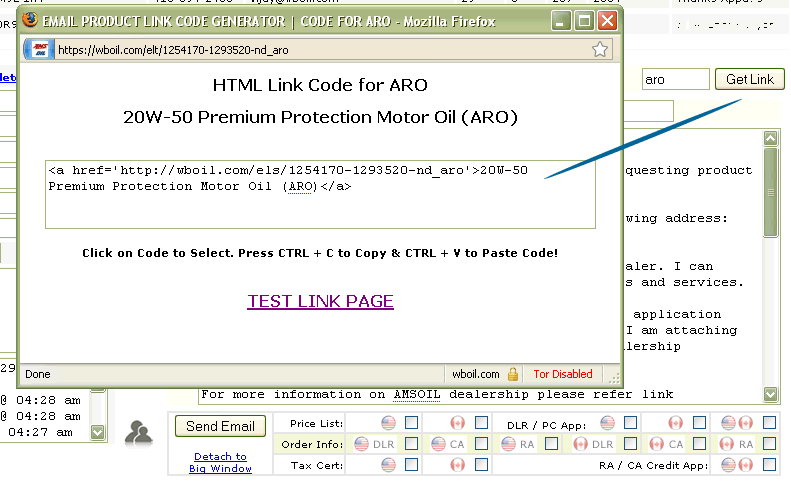The height and width of the screenshot is (486, 791).
Task: Click the US flag in the Tax Cert row
Action: (x=388, y=465)
